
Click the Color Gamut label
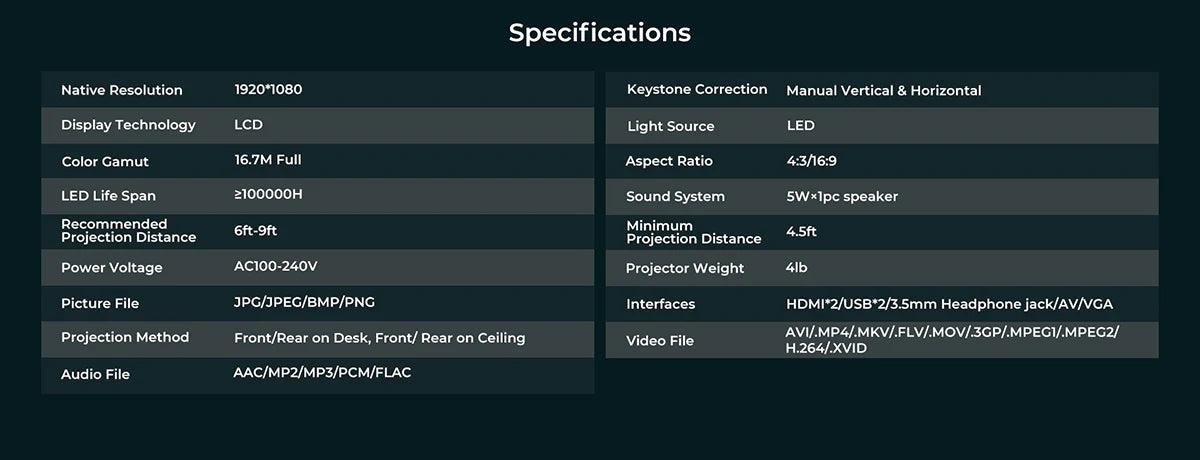[x=105, y=161]
